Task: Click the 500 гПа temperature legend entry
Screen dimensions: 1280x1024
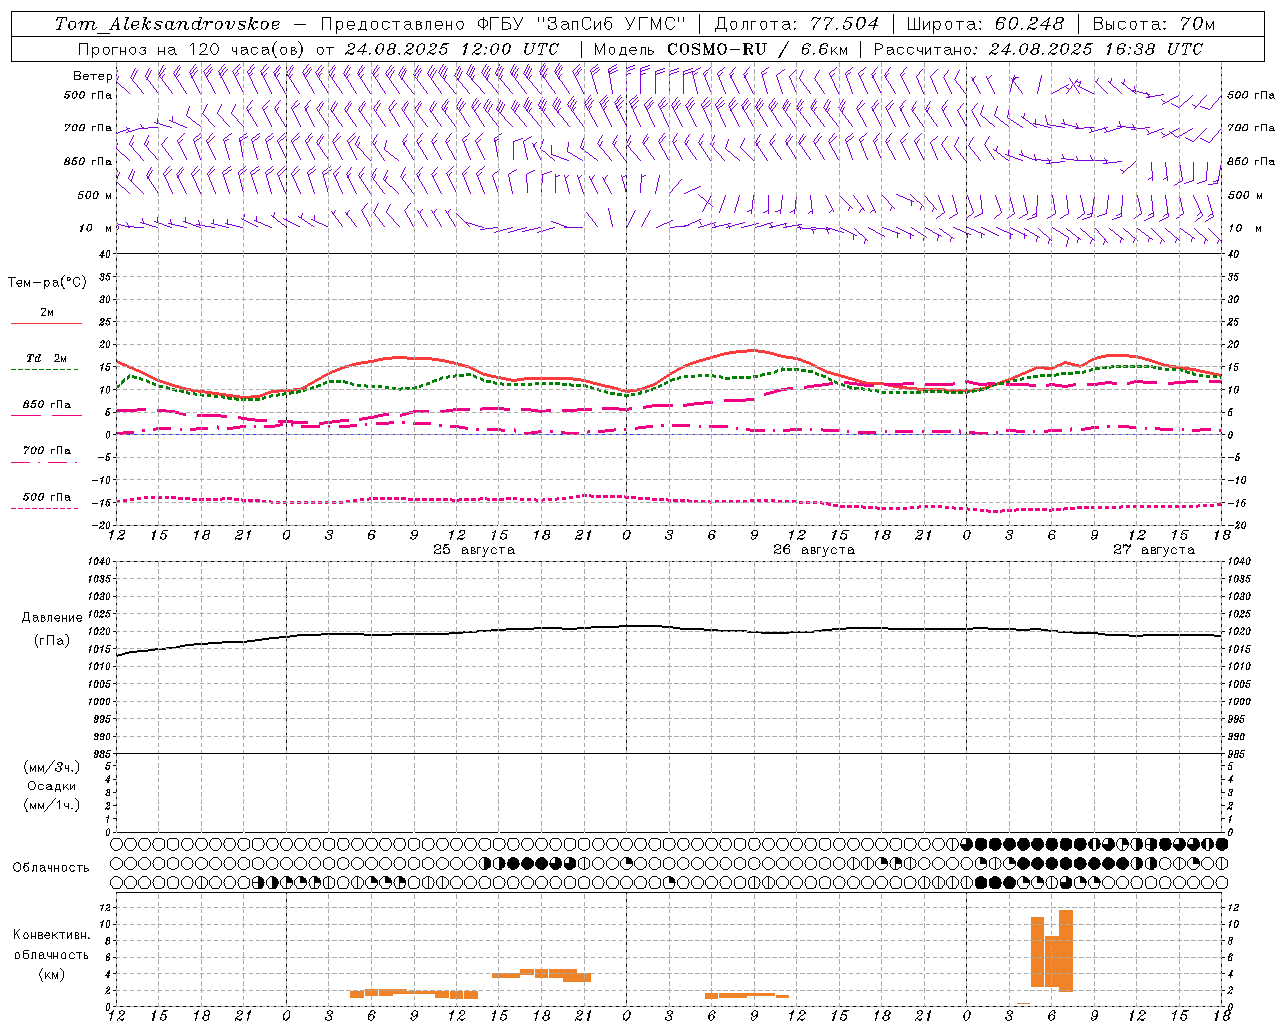Action: (46, 502)
